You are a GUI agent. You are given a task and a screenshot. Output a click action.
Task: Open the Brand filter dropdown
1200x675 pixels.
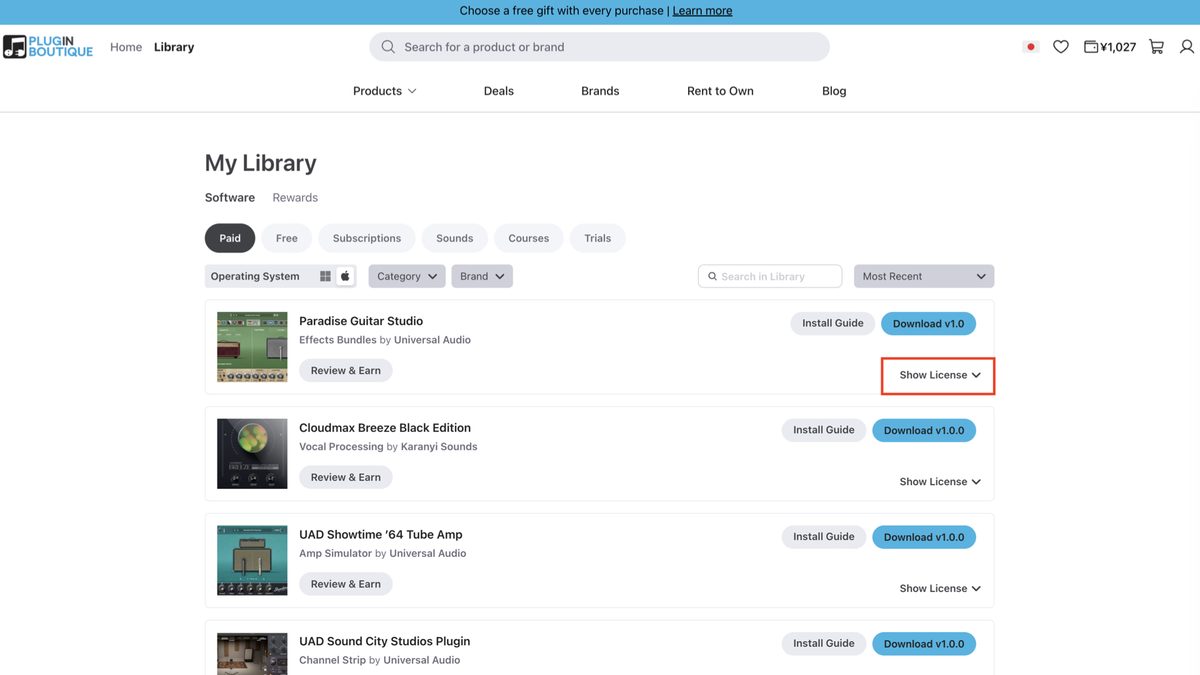(x=482, y=276)
